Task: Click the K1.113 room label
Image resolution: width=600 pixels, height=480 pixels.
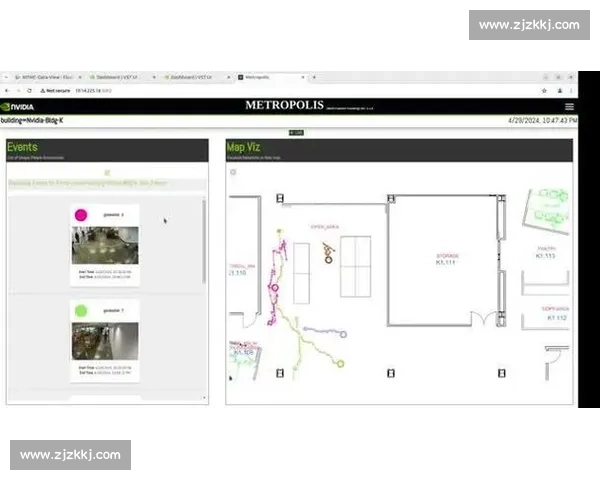Action: coord(546,256)
